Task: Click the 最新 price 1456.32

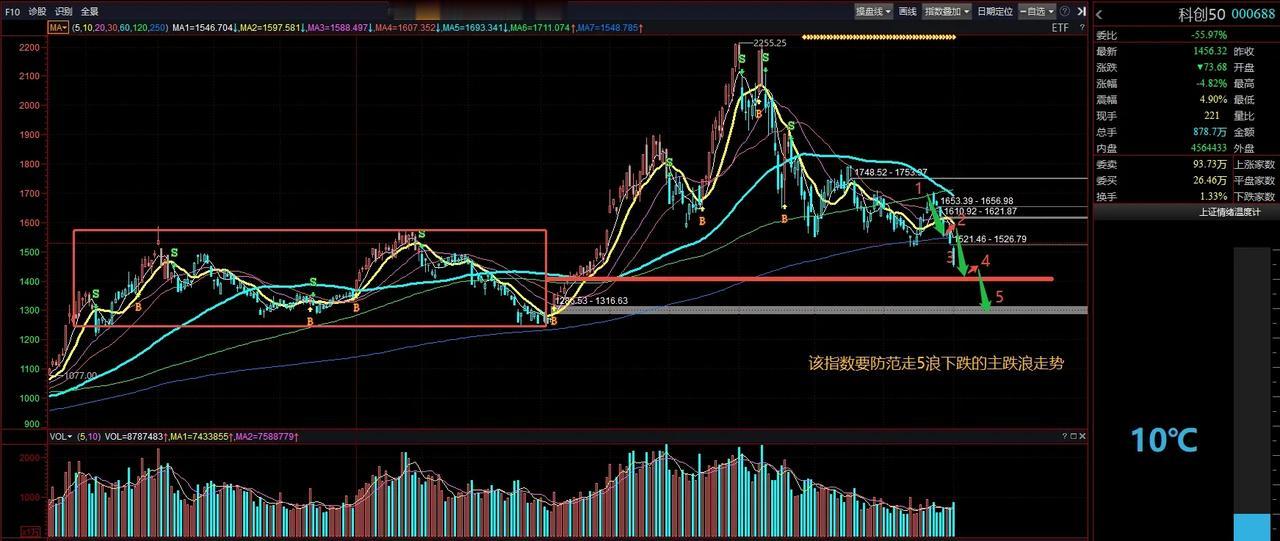Action: coord(1210,51)
